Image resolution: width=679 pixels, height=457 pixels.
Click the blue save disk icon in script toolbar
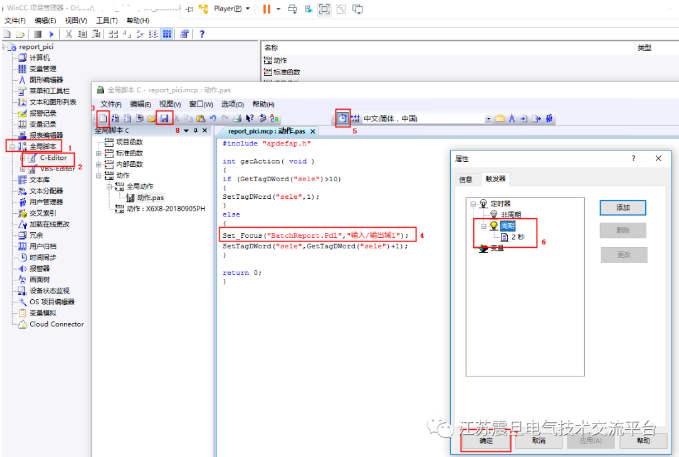164,118
